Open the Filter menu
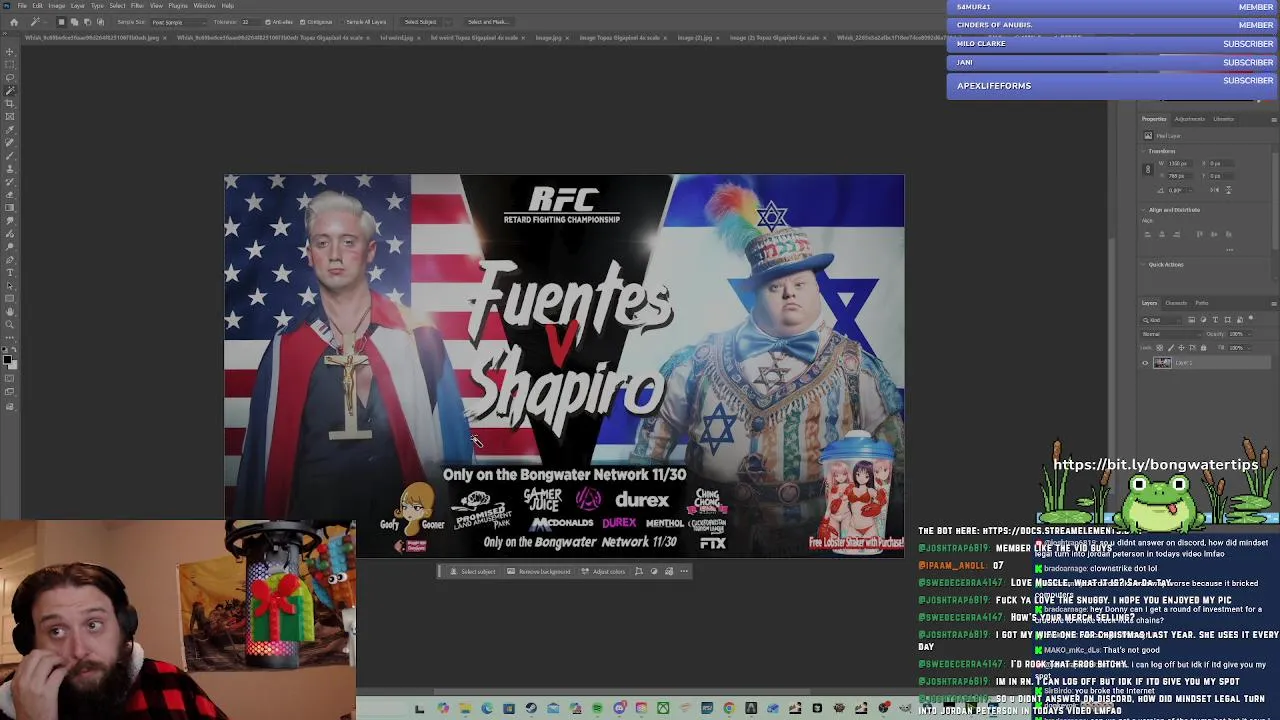 click(x=137, y=6)
